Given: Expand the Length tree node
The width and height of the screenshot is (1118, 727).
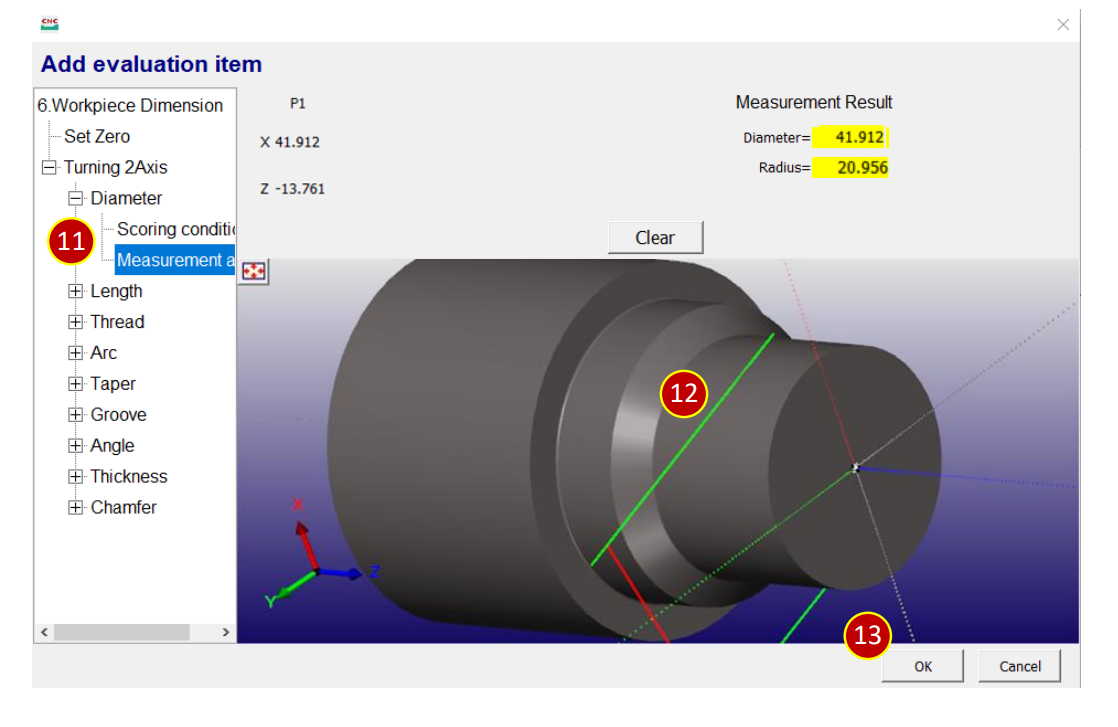Looking at the screenshot, I should point(76,291).
